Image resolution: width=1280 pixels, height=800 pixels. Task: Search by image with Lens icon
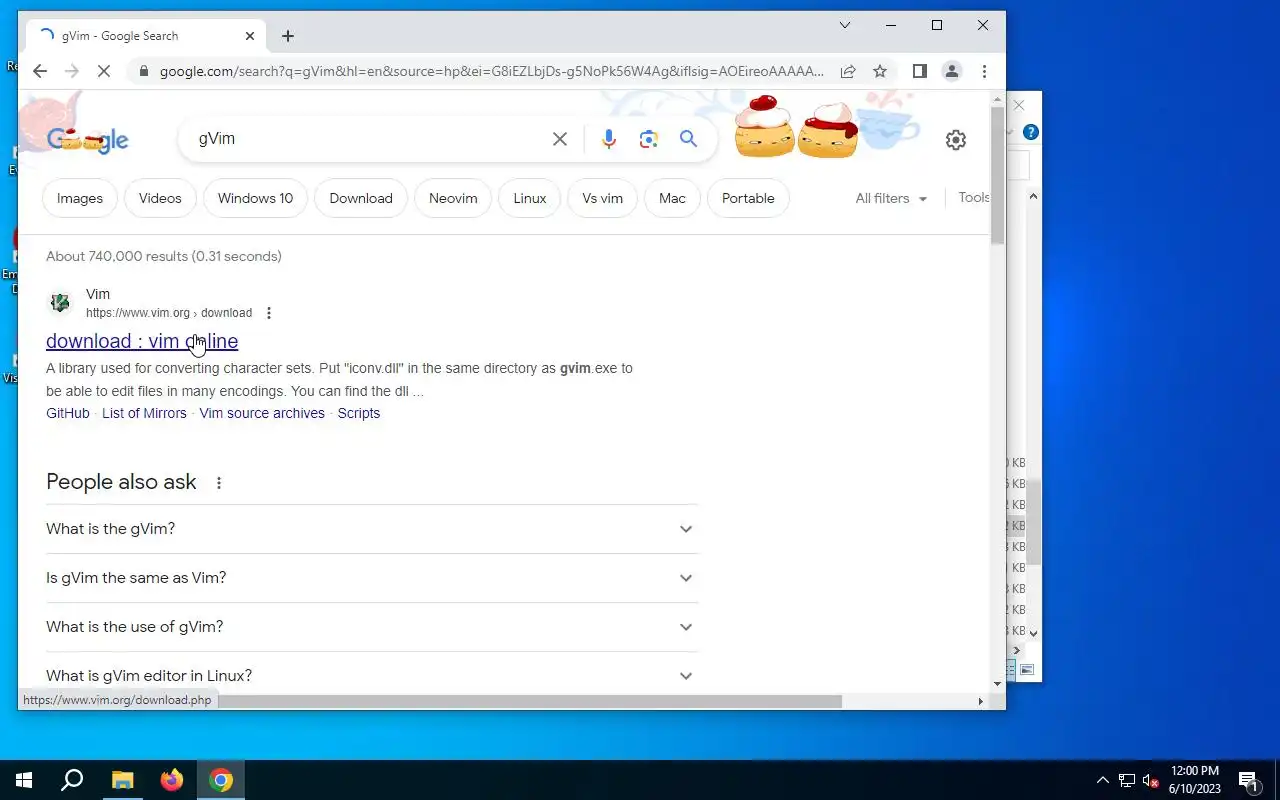pos(649,139)
